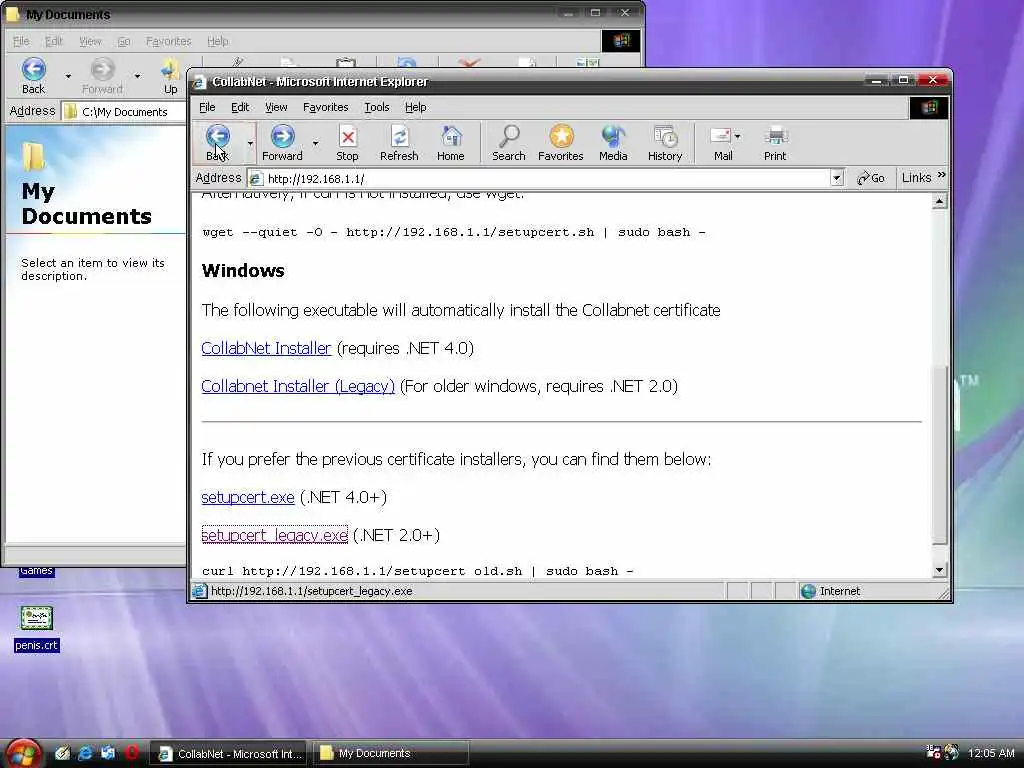Download setupcert.exe via its link

pos(248,497)
